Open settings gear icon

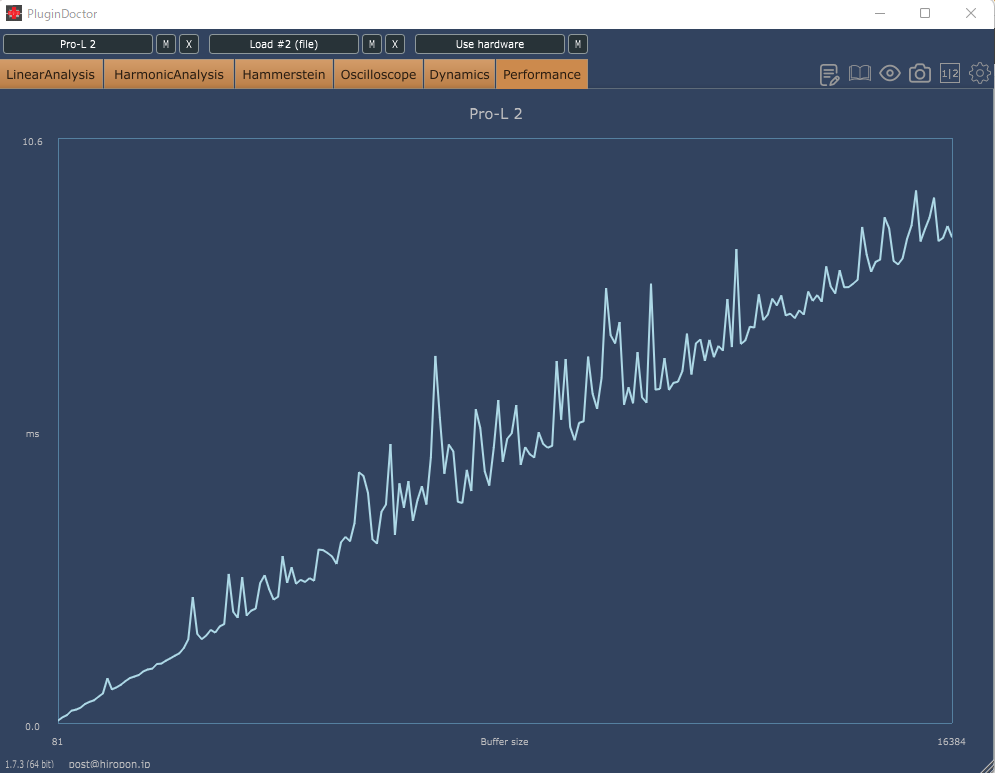point(980,74)
